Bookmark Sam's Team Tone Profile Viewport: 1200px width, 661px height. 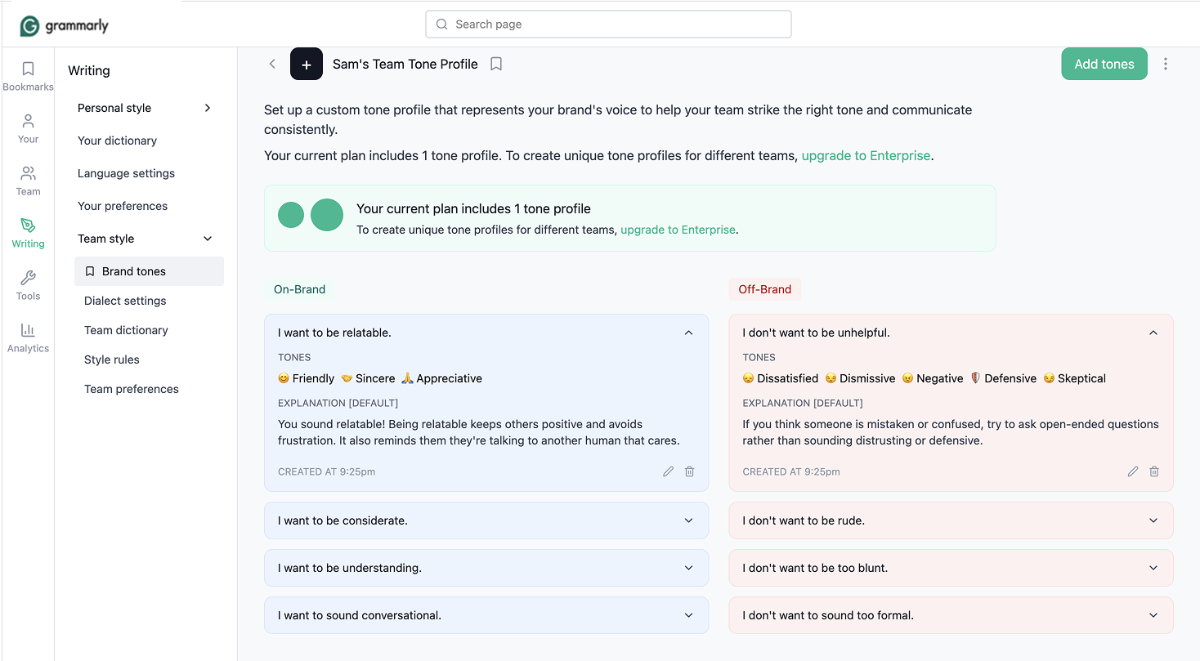click(x=495, y=63)
